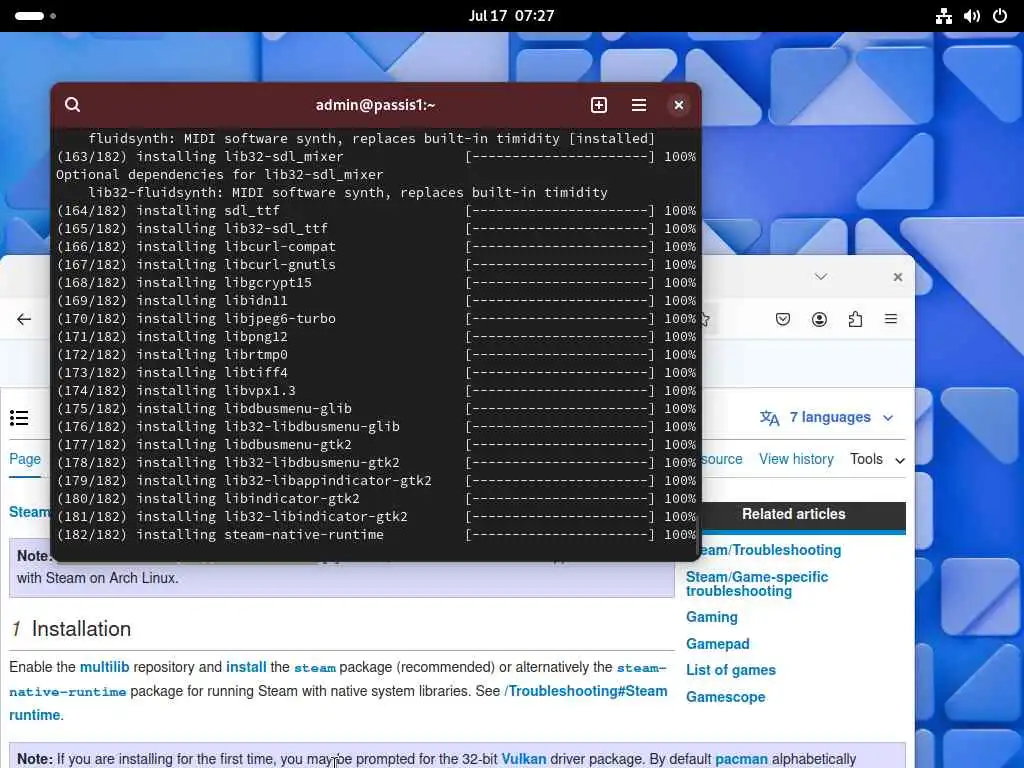Open the pacman link in the note
1024x768 pixels.
741,759
